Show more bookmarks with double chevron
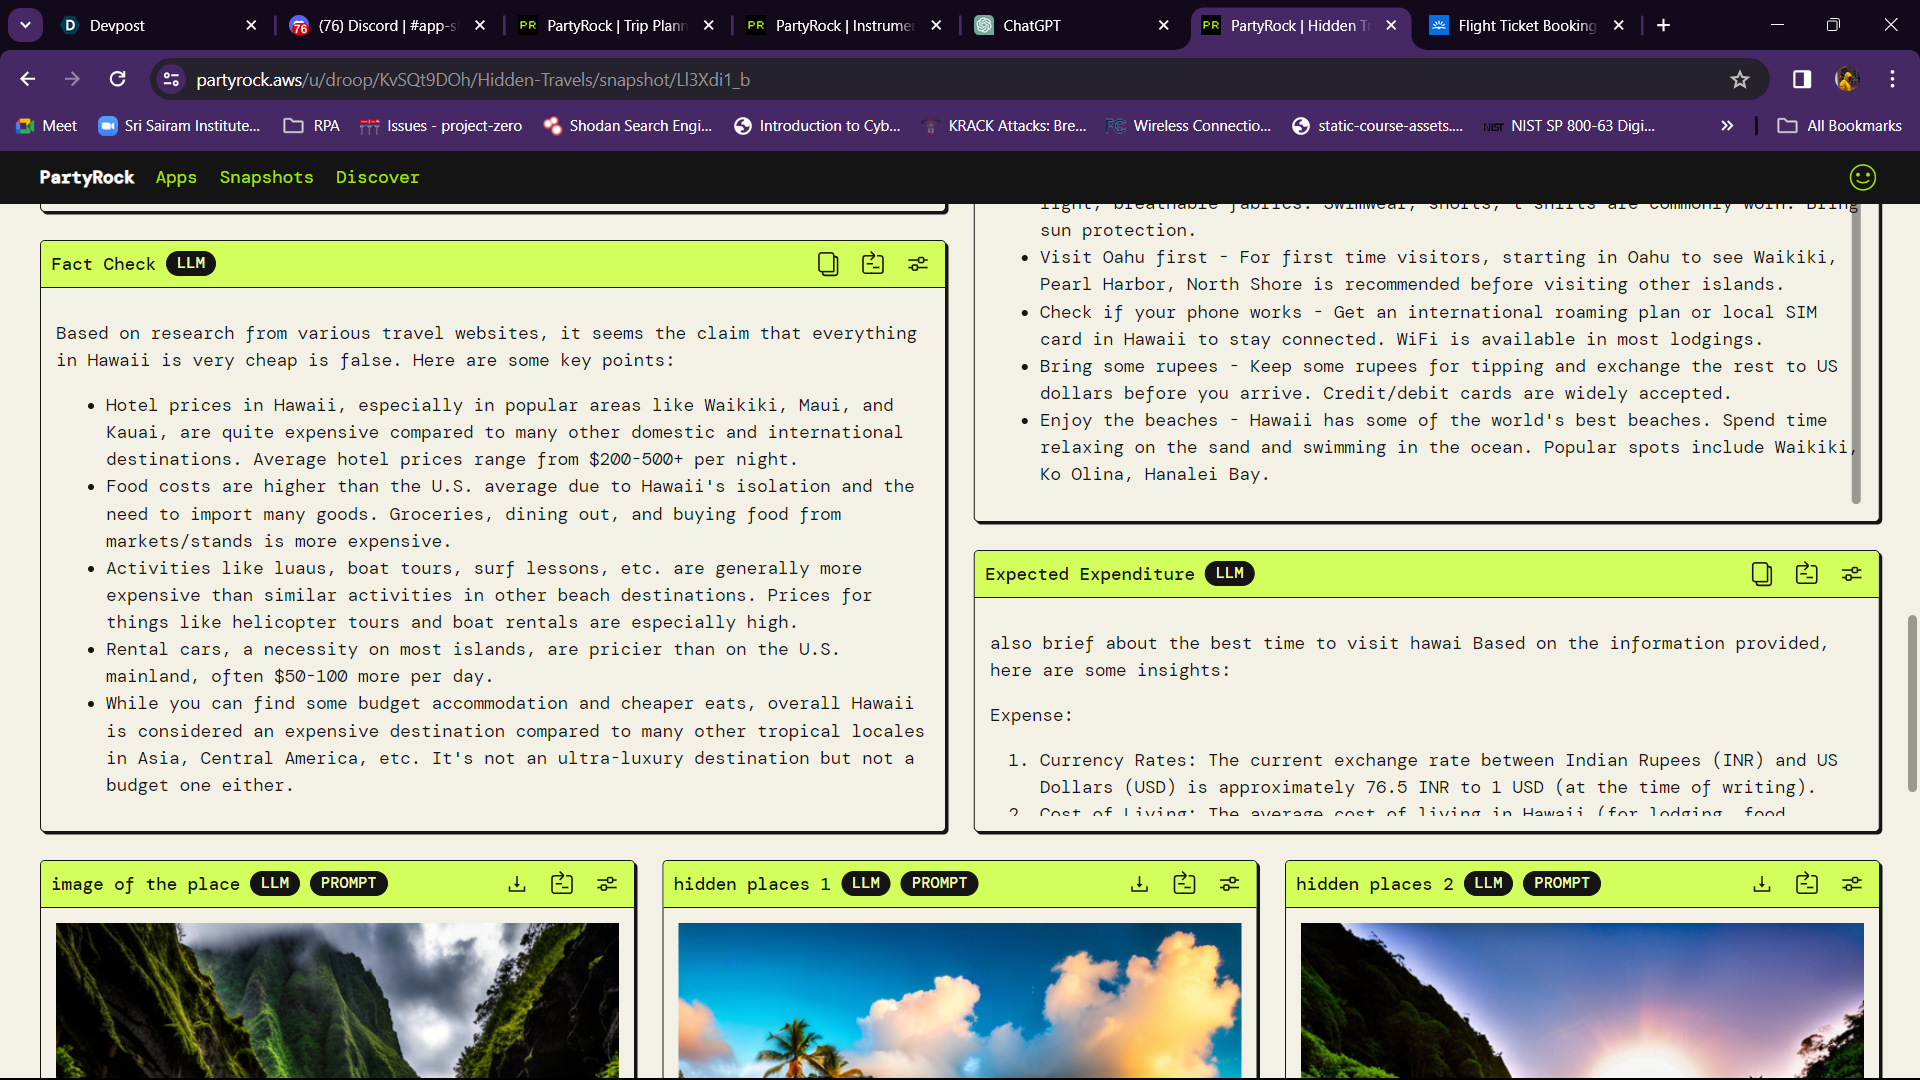Screen dimensions: 1920x1080 [1727, 126]
